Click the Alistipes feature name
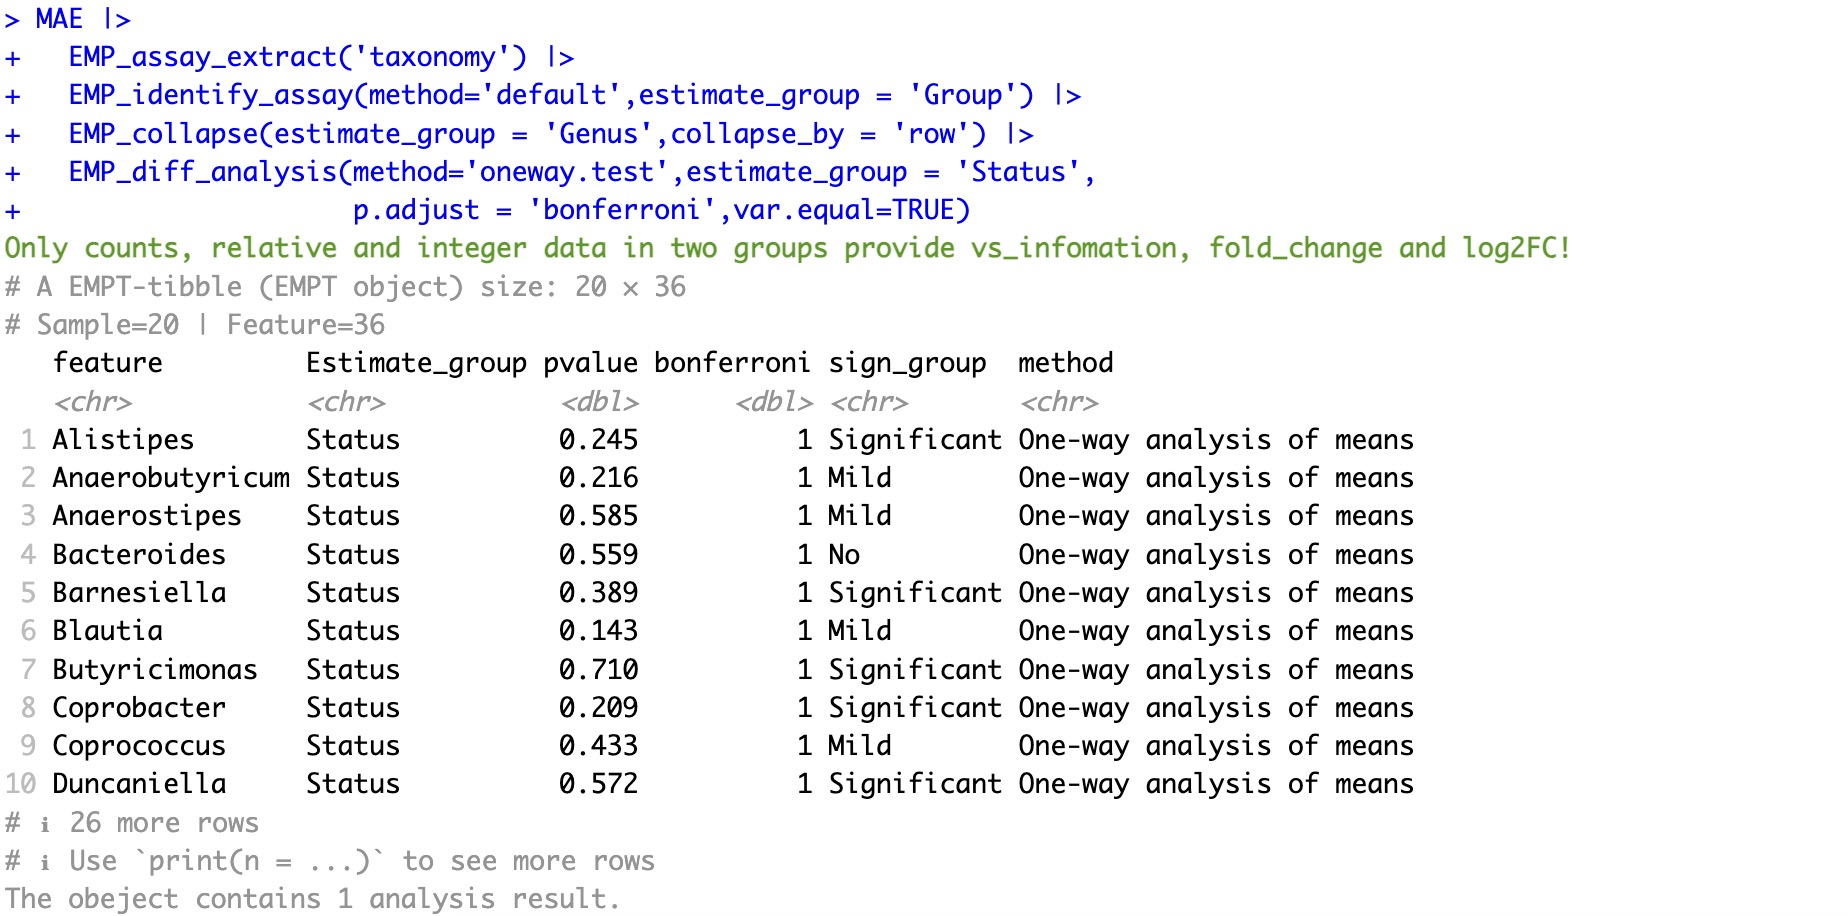This screenshot has height=916, width=1848. (123, 440)
